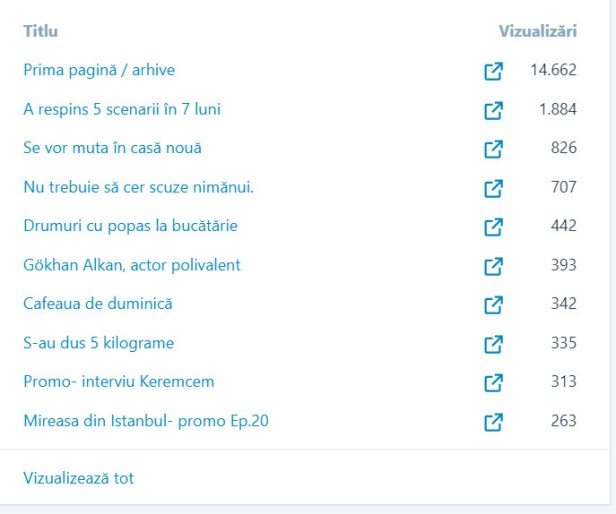Click external link icon for Mireasa din Istanbul promo
Viewport: 616px width, 514px height.
pos(492,422)
